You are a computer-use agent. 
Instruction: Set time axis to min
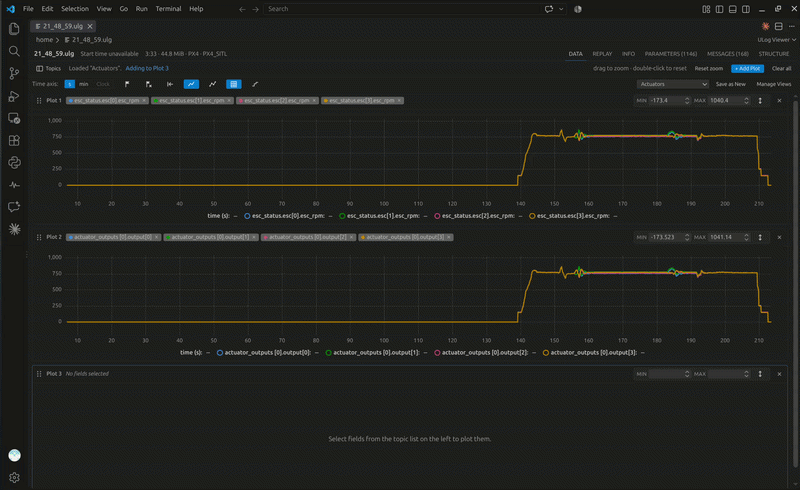tap(84, 84)
